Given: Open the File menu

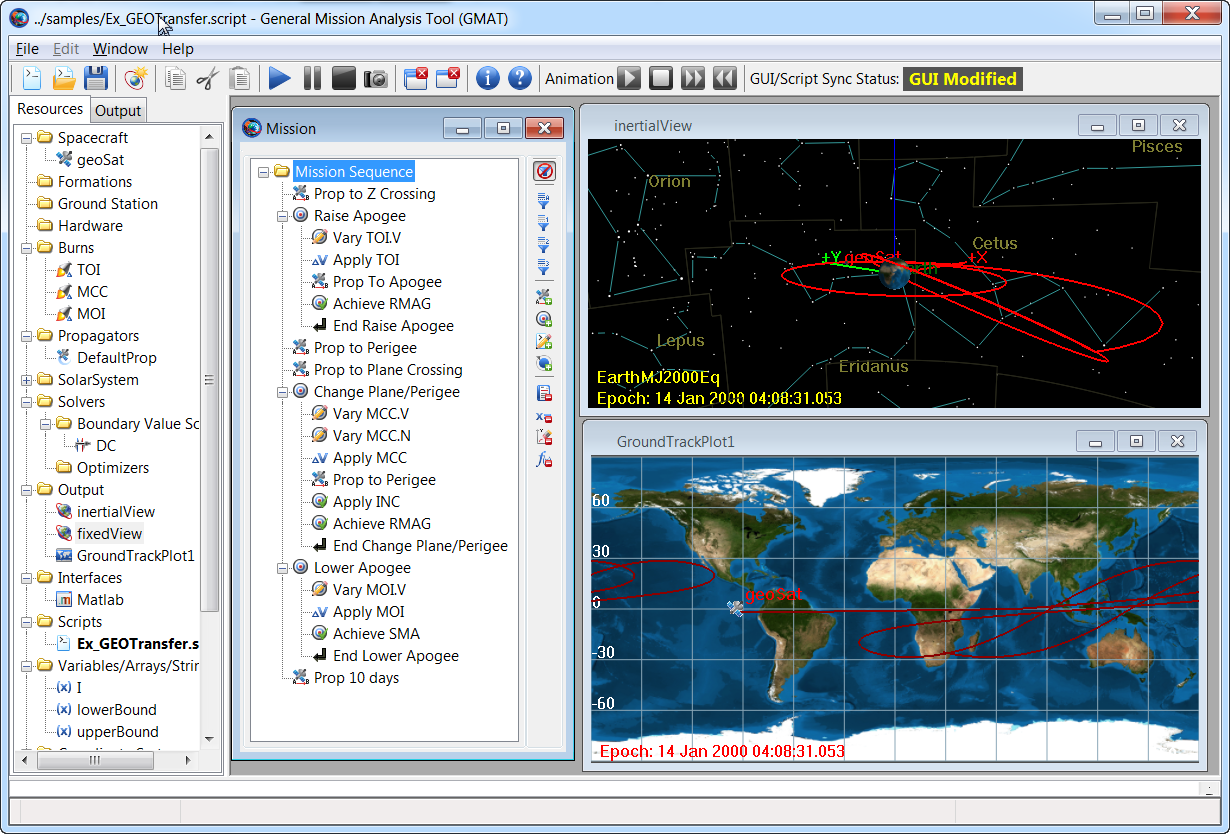Looking at the screenshot, I should pyautogui.click(x=27, y=48).
